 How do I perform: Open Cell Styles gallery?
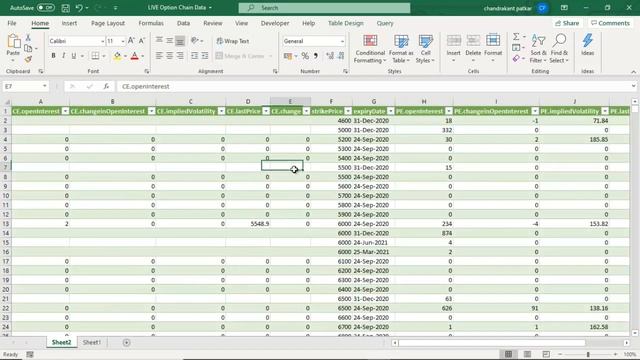(x=425, y=49)
